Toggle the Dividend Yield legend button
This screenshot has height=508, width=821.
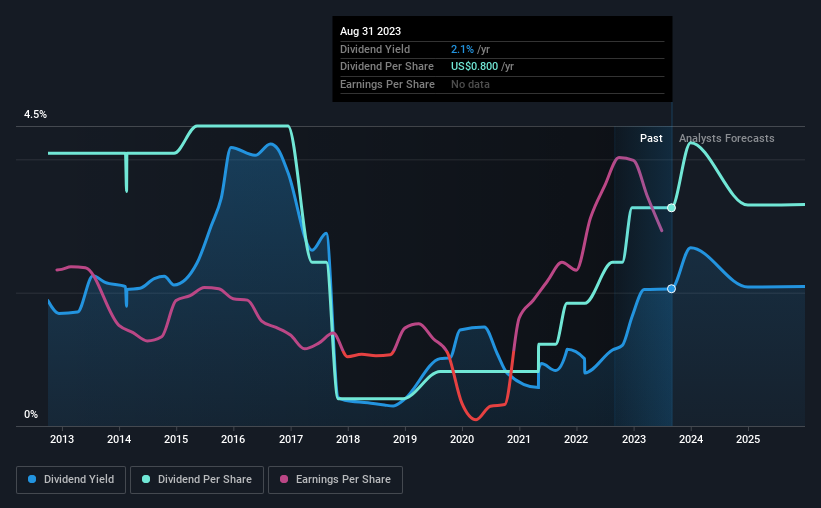[x=71, y=480]
